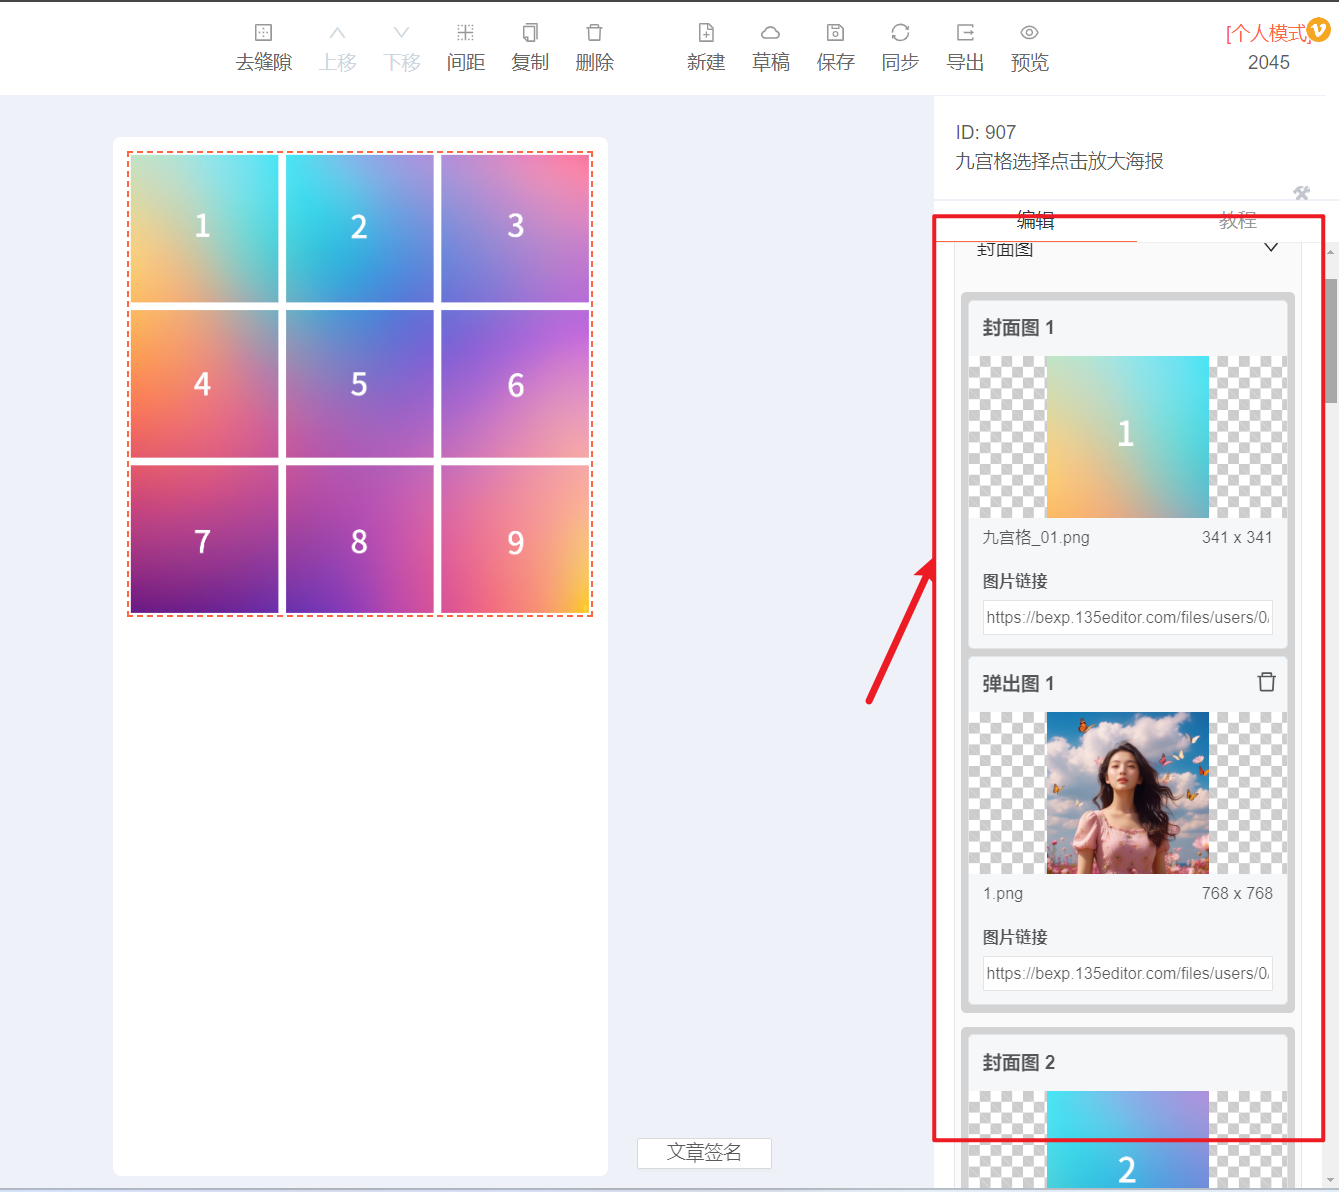
Task: Click grid tile number 9
Action: [x=515, y=540]
